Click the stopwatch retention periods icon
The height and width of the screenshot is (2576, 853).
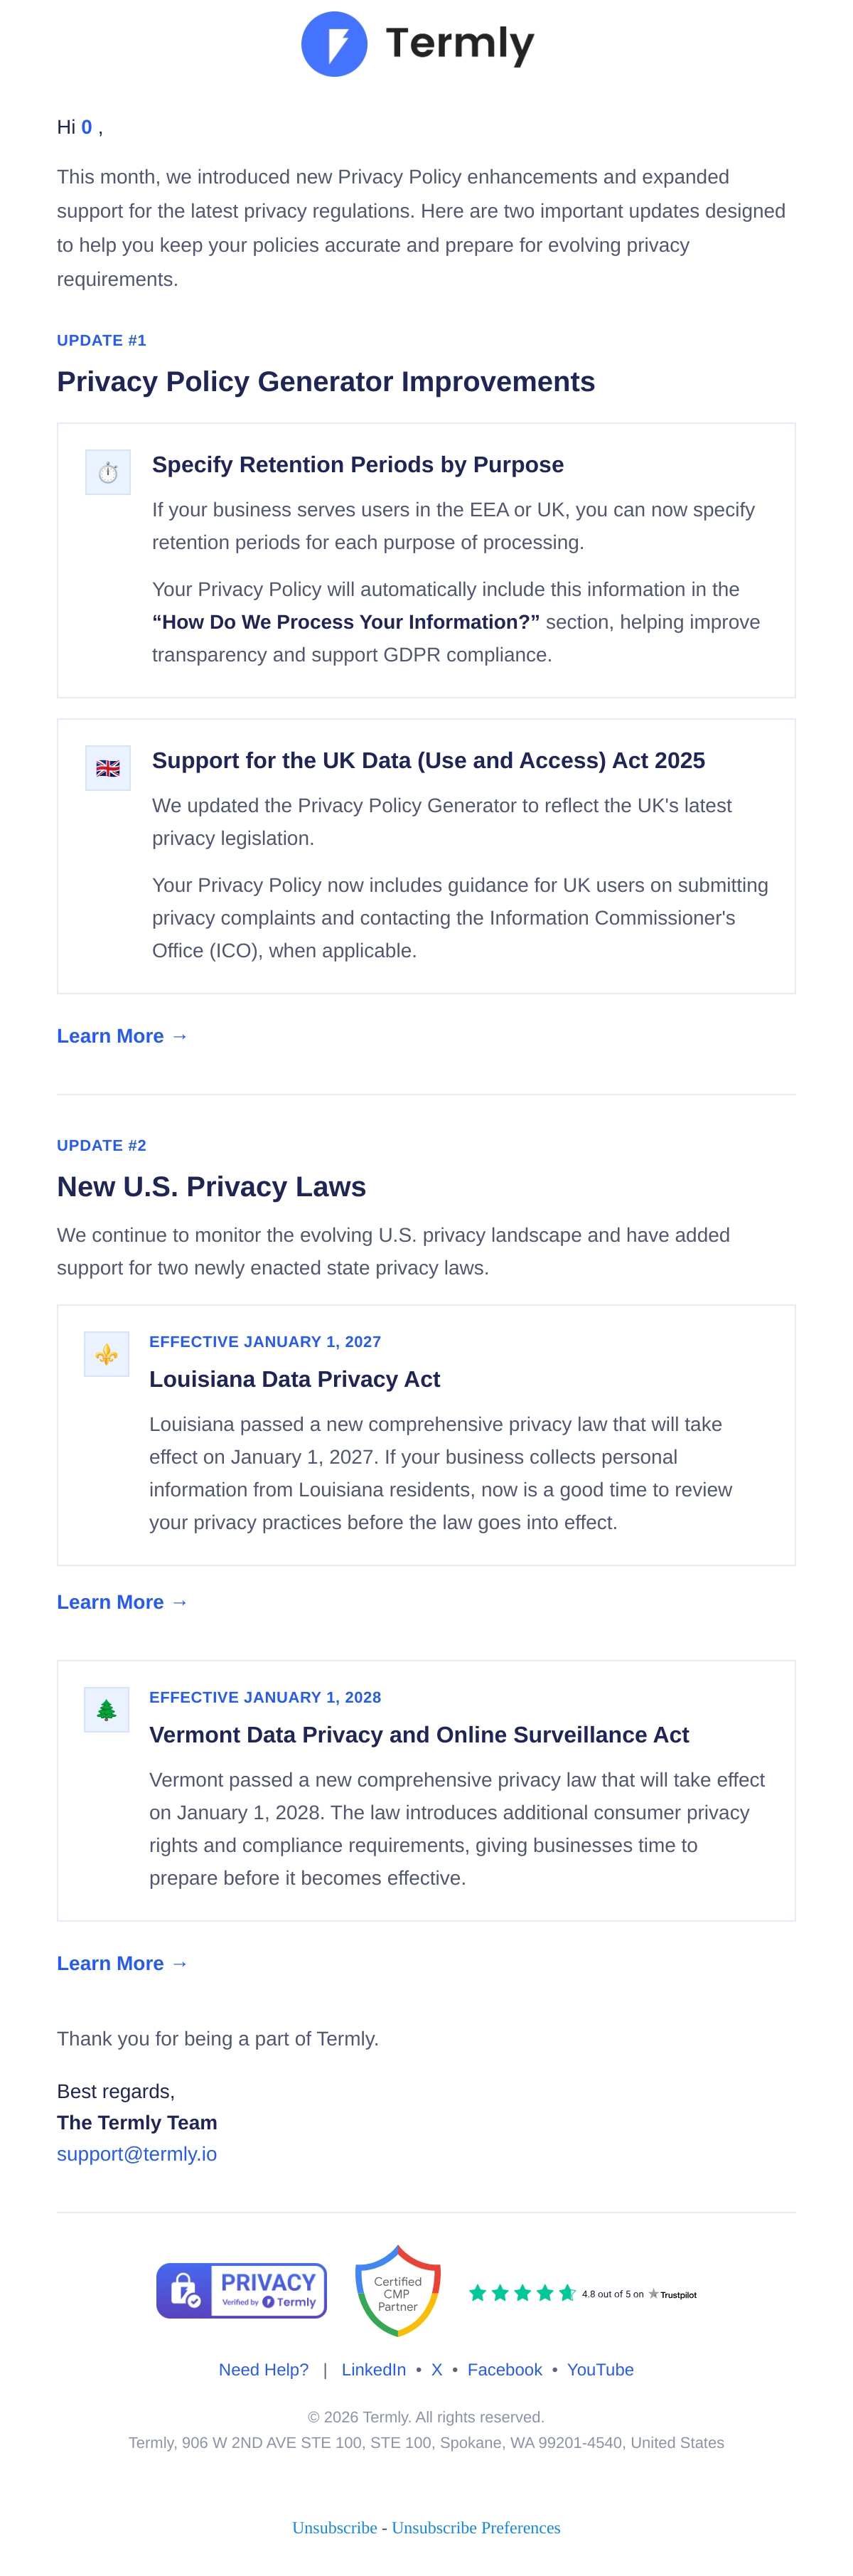pos(108,472)
